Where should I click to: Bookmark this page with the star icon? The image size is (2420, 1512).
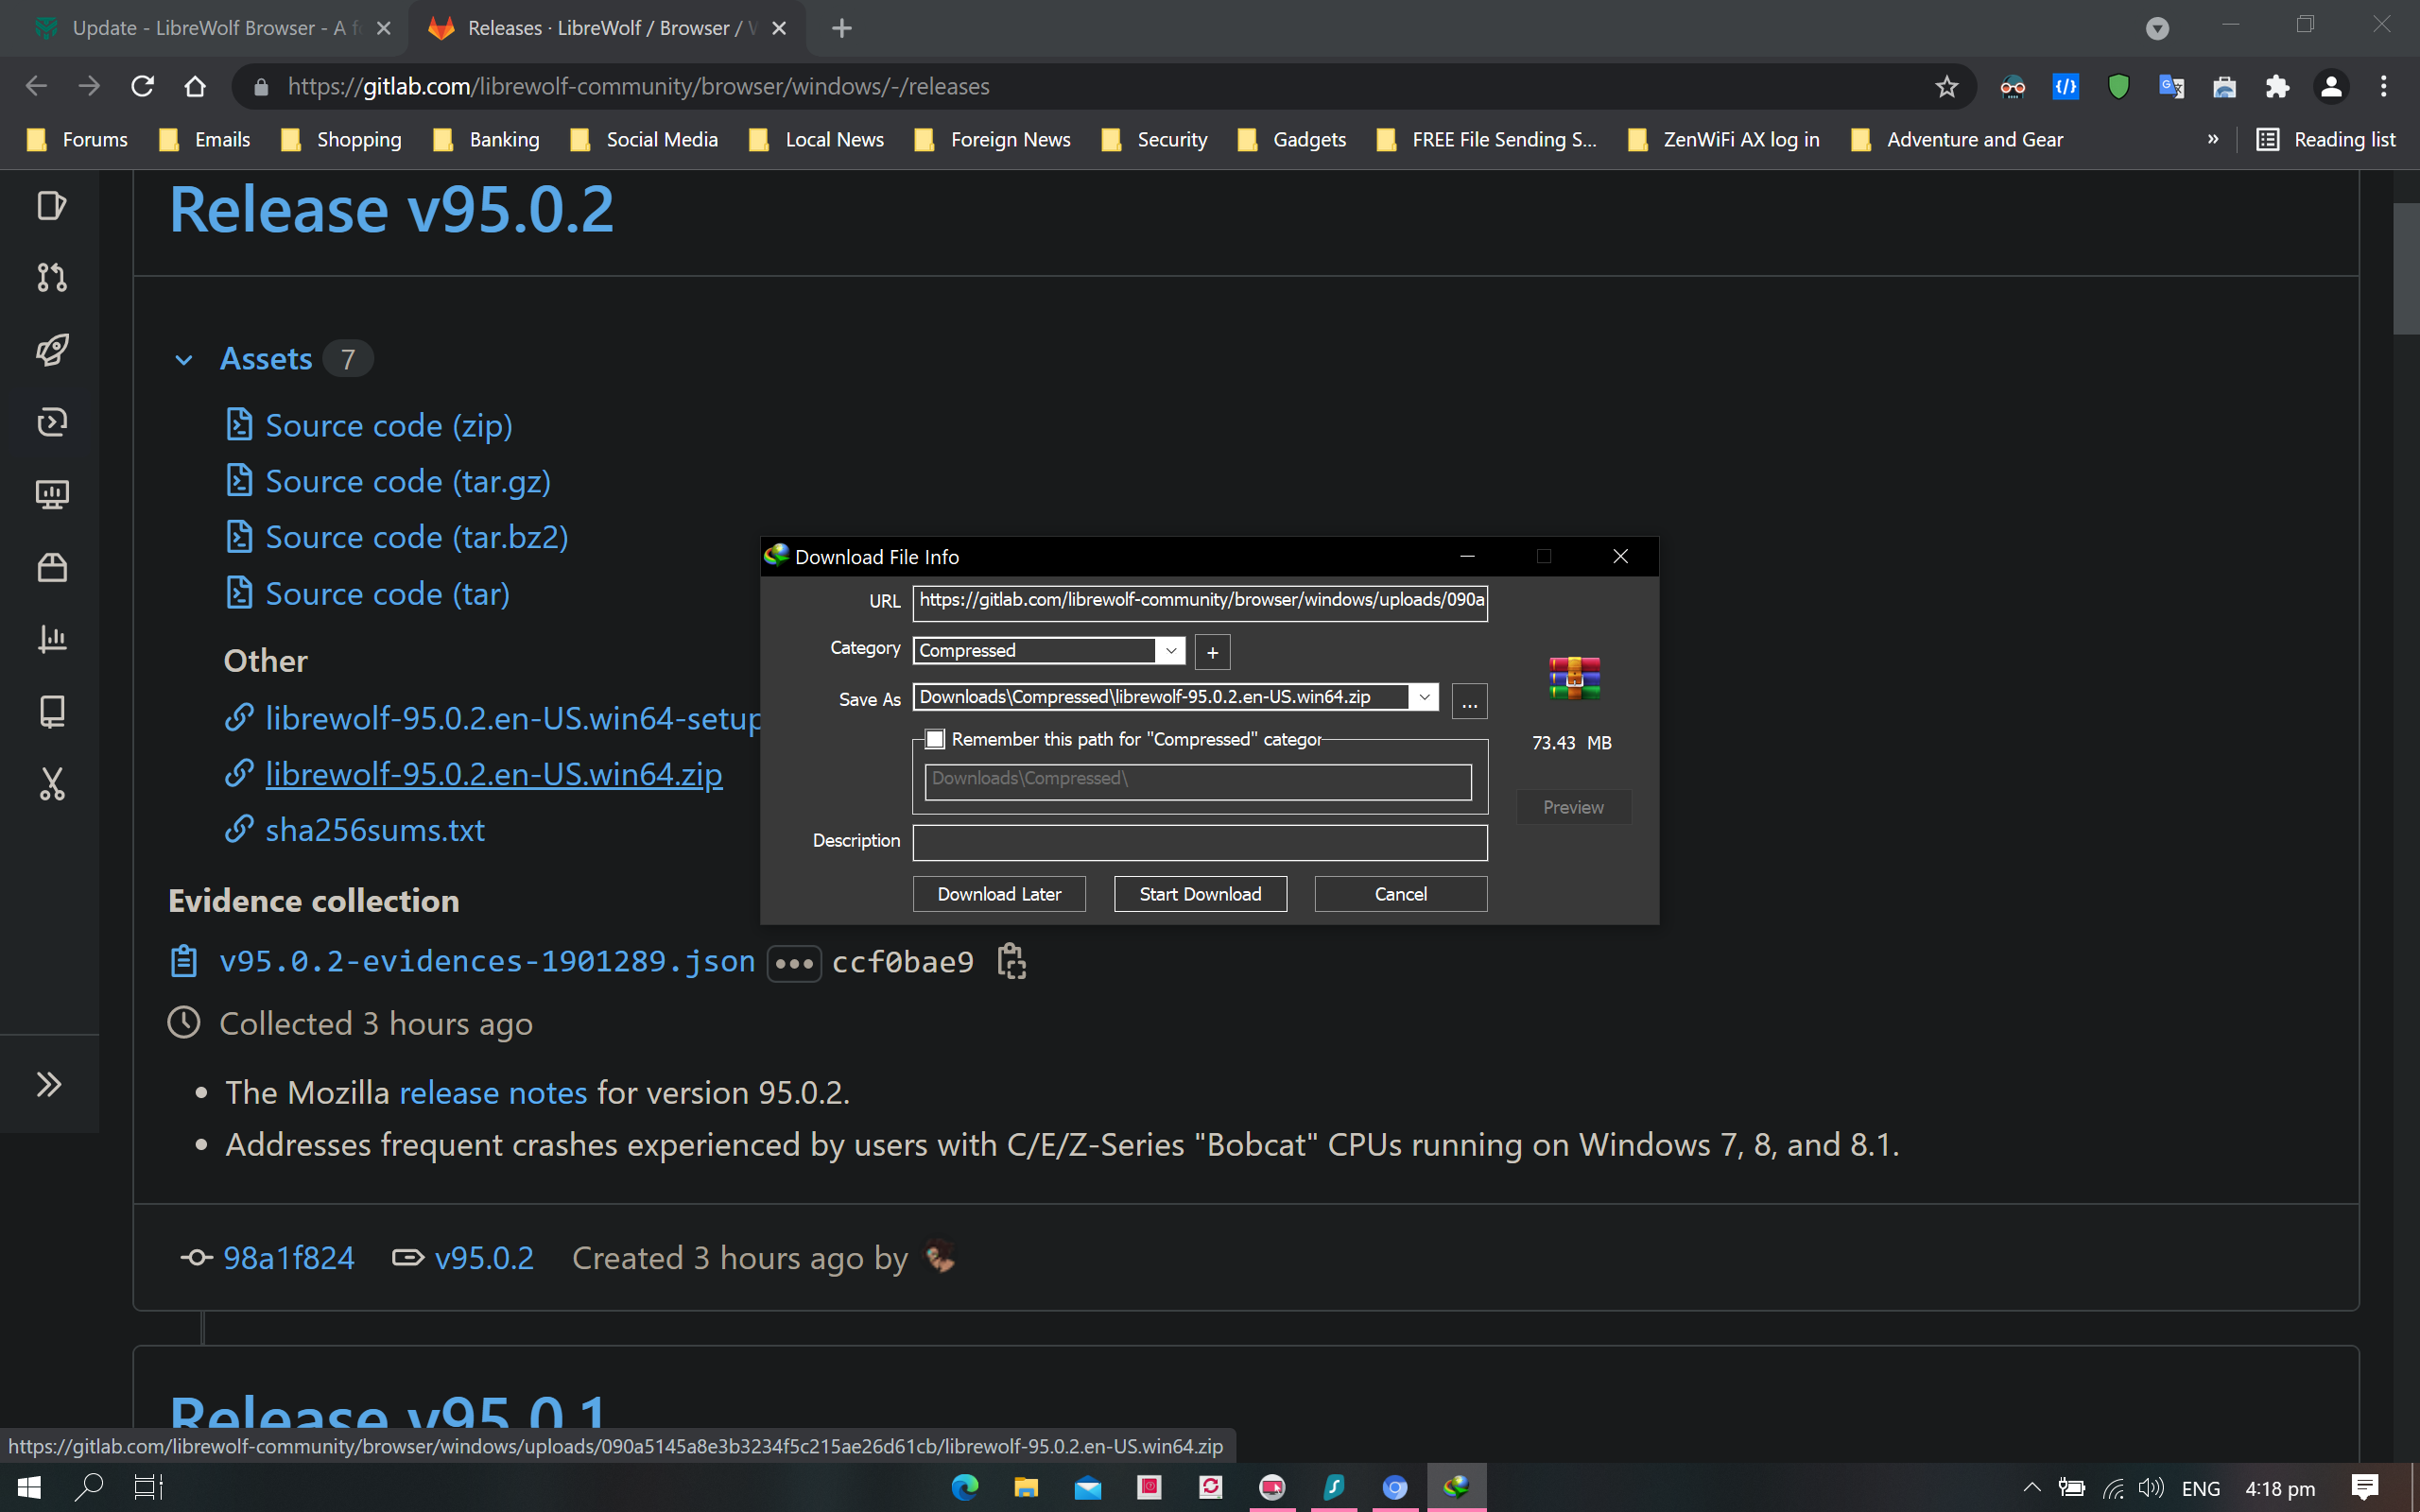[x=1945, y=87]
